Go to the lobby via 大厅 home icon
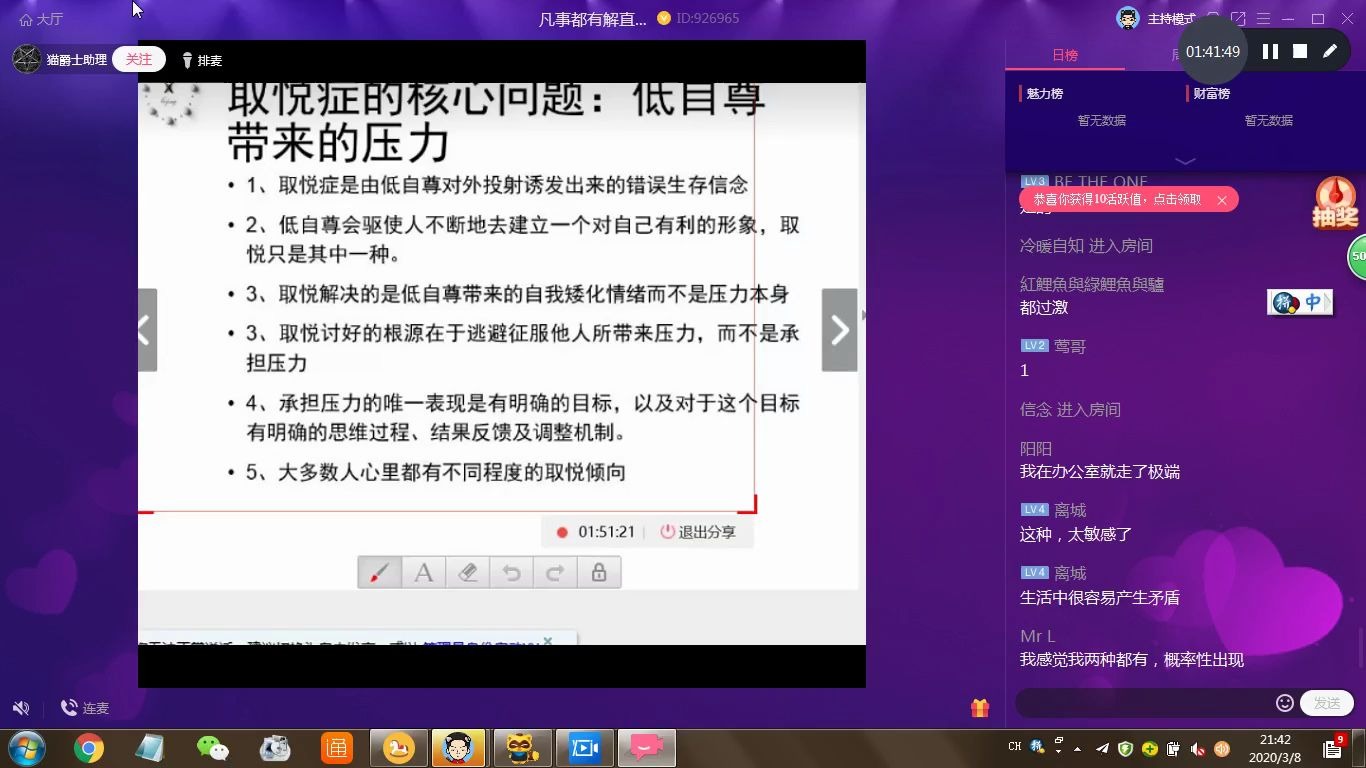The height and width of the screenshot is (768, 1366). click(41, 19)
